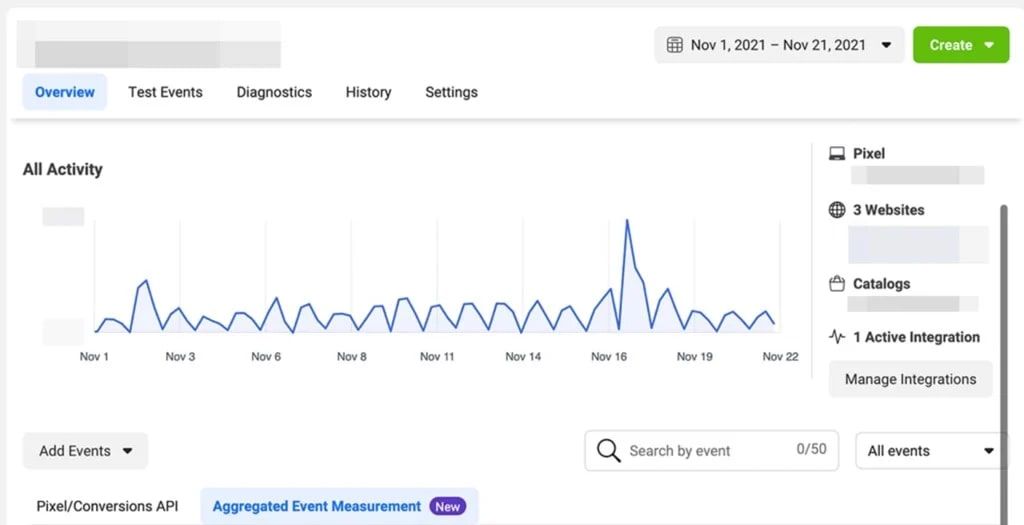Select the Pixel/Conversions API tab
Screen dimensions: 1024x525
pyautogui.click(x=107, y=507)
